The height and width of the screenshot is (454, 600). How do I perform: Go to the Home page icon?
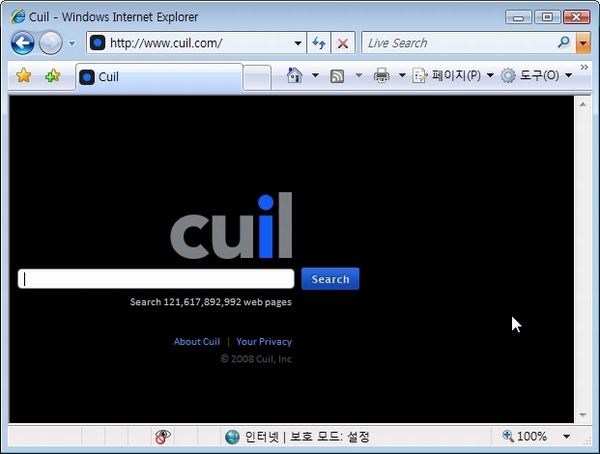294,75
